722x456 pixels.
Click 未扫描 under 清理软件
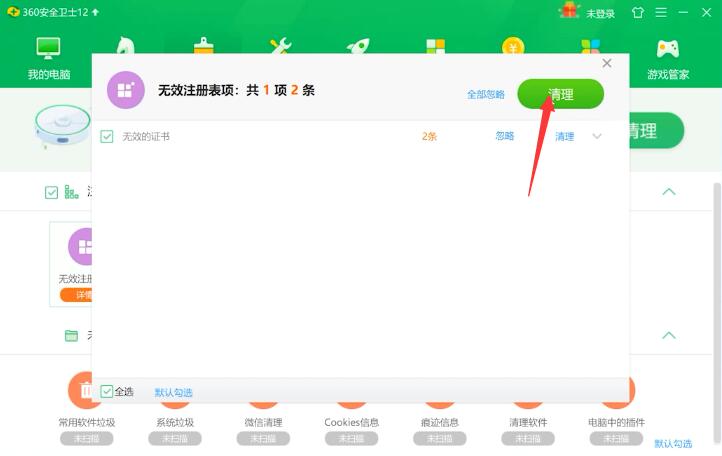point(528,438)
